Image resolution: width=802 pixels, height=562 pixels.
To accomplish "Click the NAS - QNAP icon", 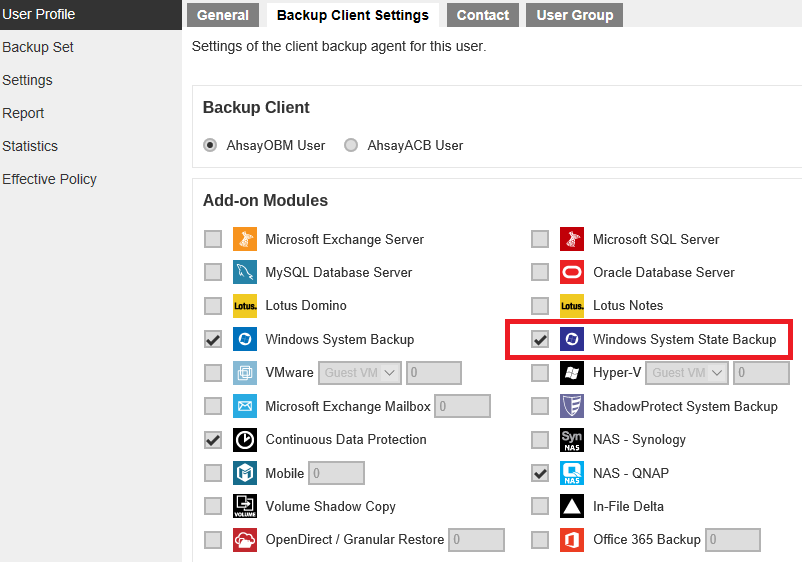I will tap(572, 473).
